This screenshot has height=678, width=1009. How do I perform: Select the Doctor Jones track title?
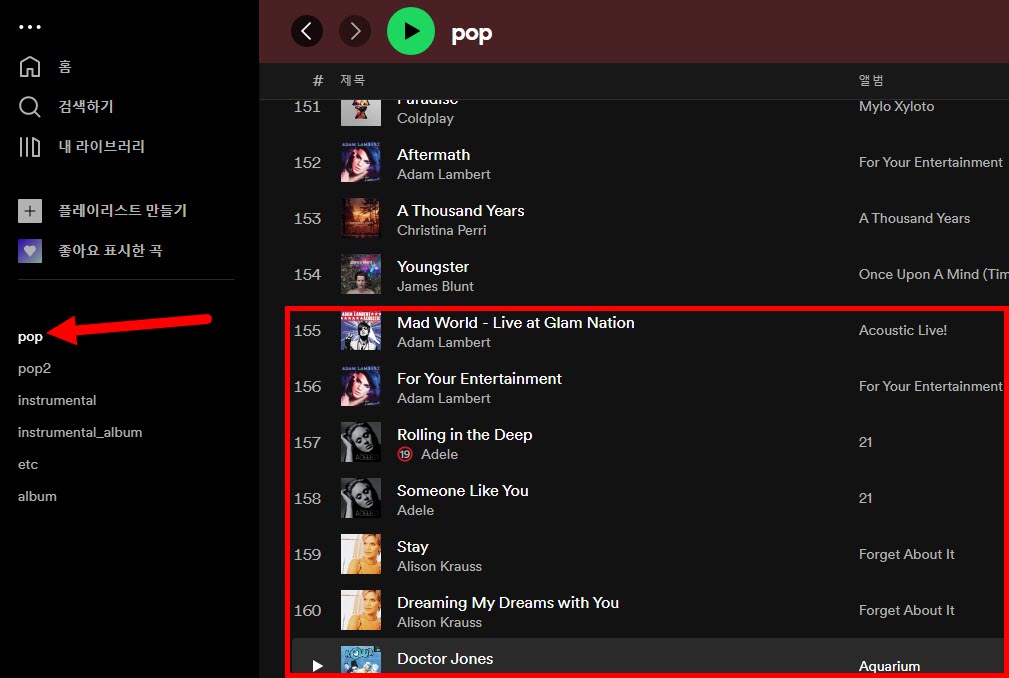pyautogui.click(x=445, y=659)
